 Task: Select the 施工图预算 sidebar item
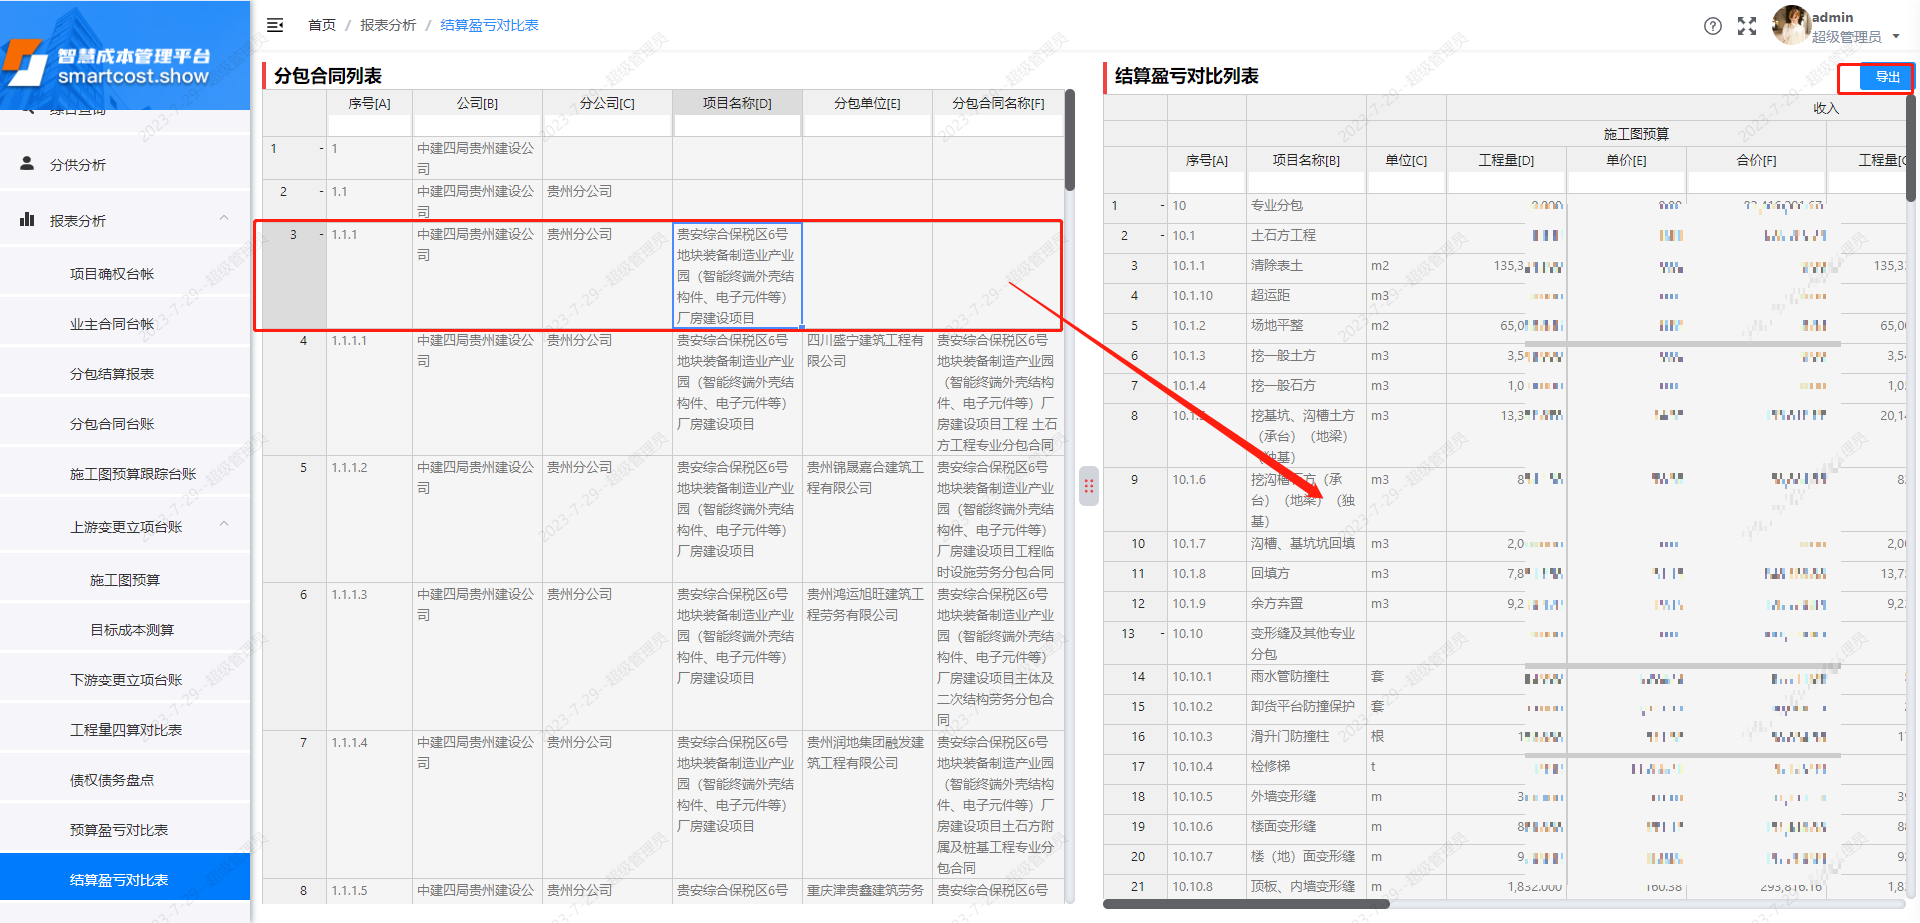[x=127, y=579]
